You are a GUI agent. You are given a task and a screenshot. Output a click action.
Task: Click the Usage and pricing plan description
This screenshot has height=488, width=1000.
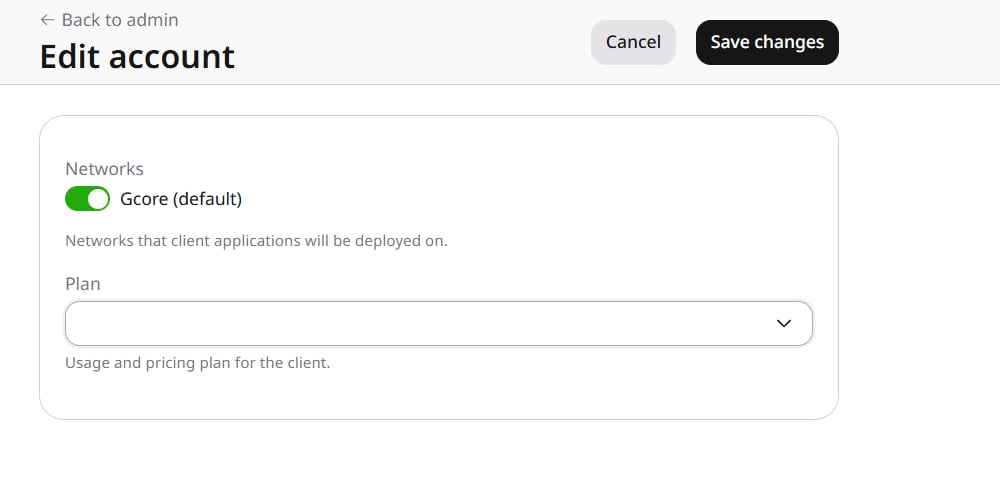[x=198, y=363]
